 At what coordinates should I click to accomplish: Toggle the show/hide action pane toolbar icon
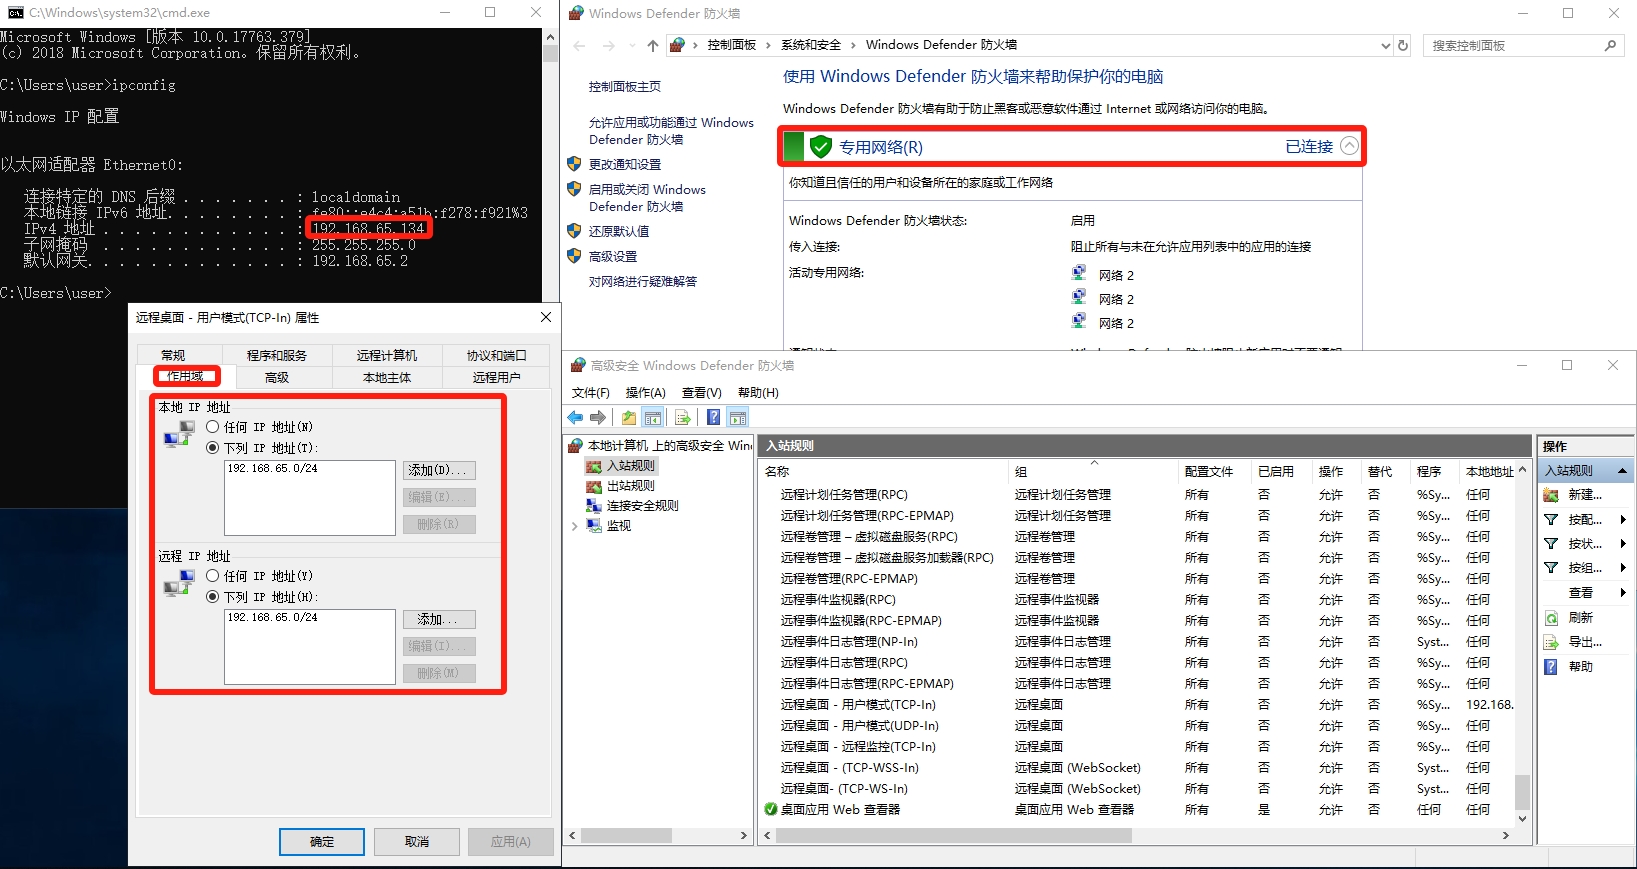tap(738, 418)
